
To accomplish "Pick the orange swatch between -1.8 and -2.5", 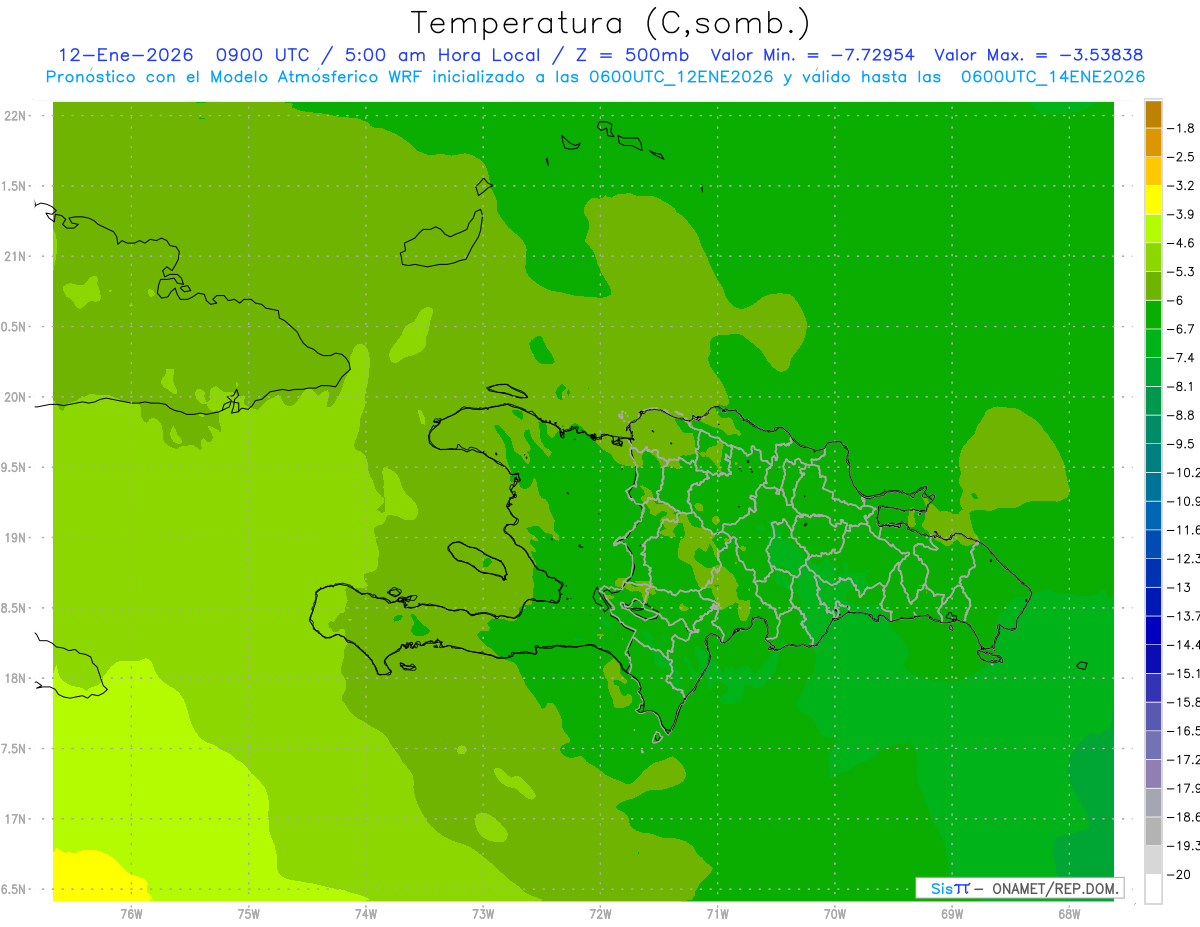I will coord(1153,143).
